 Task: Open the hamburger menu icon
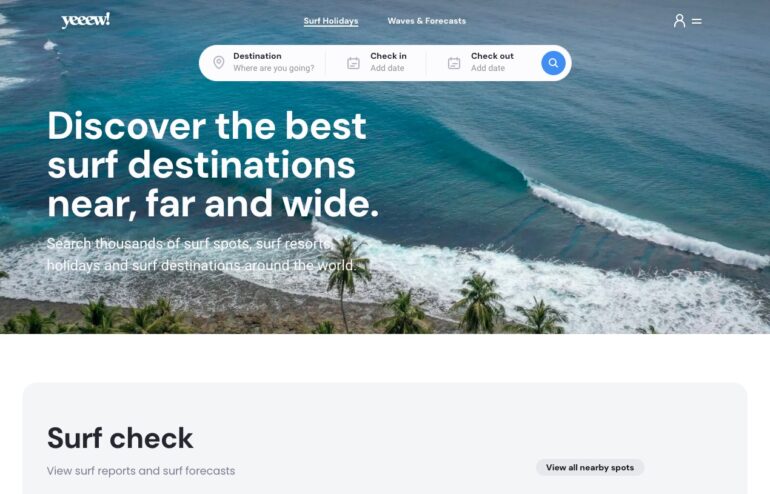click(696, 21)
